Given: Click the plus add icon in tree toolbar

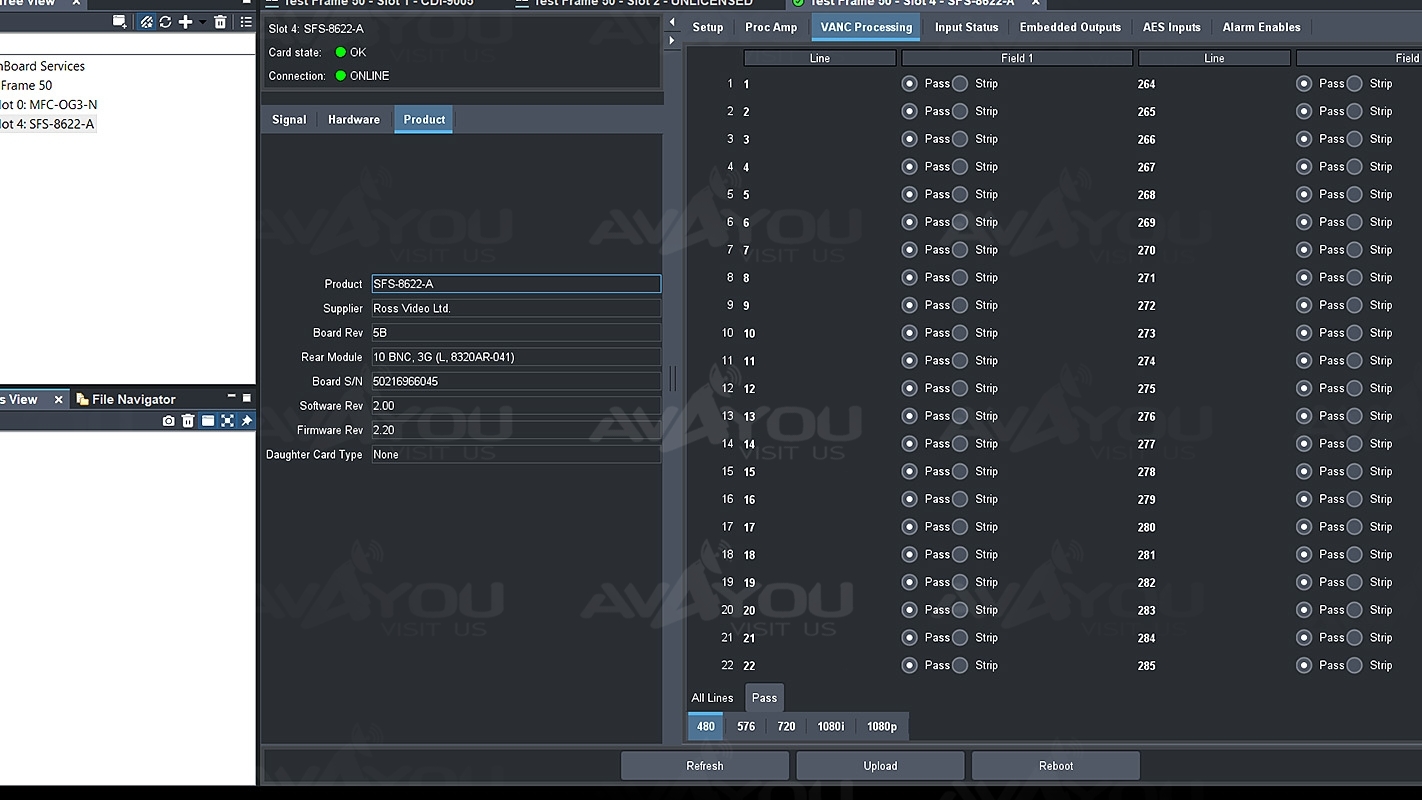Looking at the screenshot, I should point(185,22).
